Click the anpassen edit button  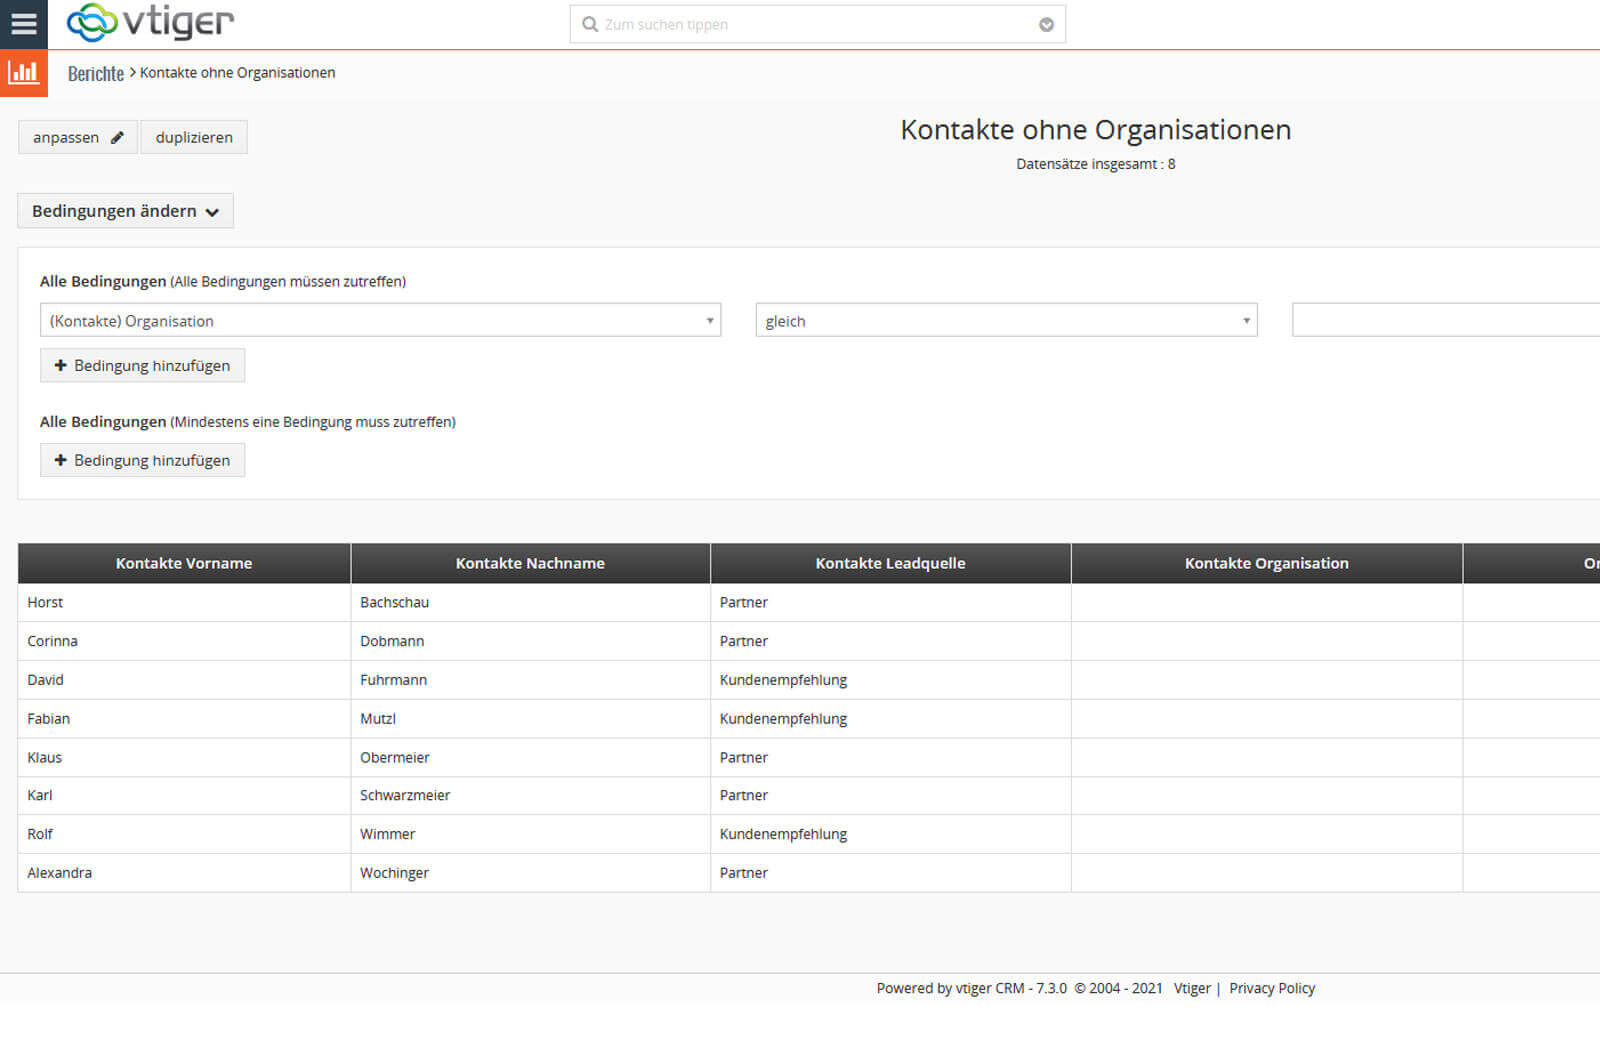[77, 137]
